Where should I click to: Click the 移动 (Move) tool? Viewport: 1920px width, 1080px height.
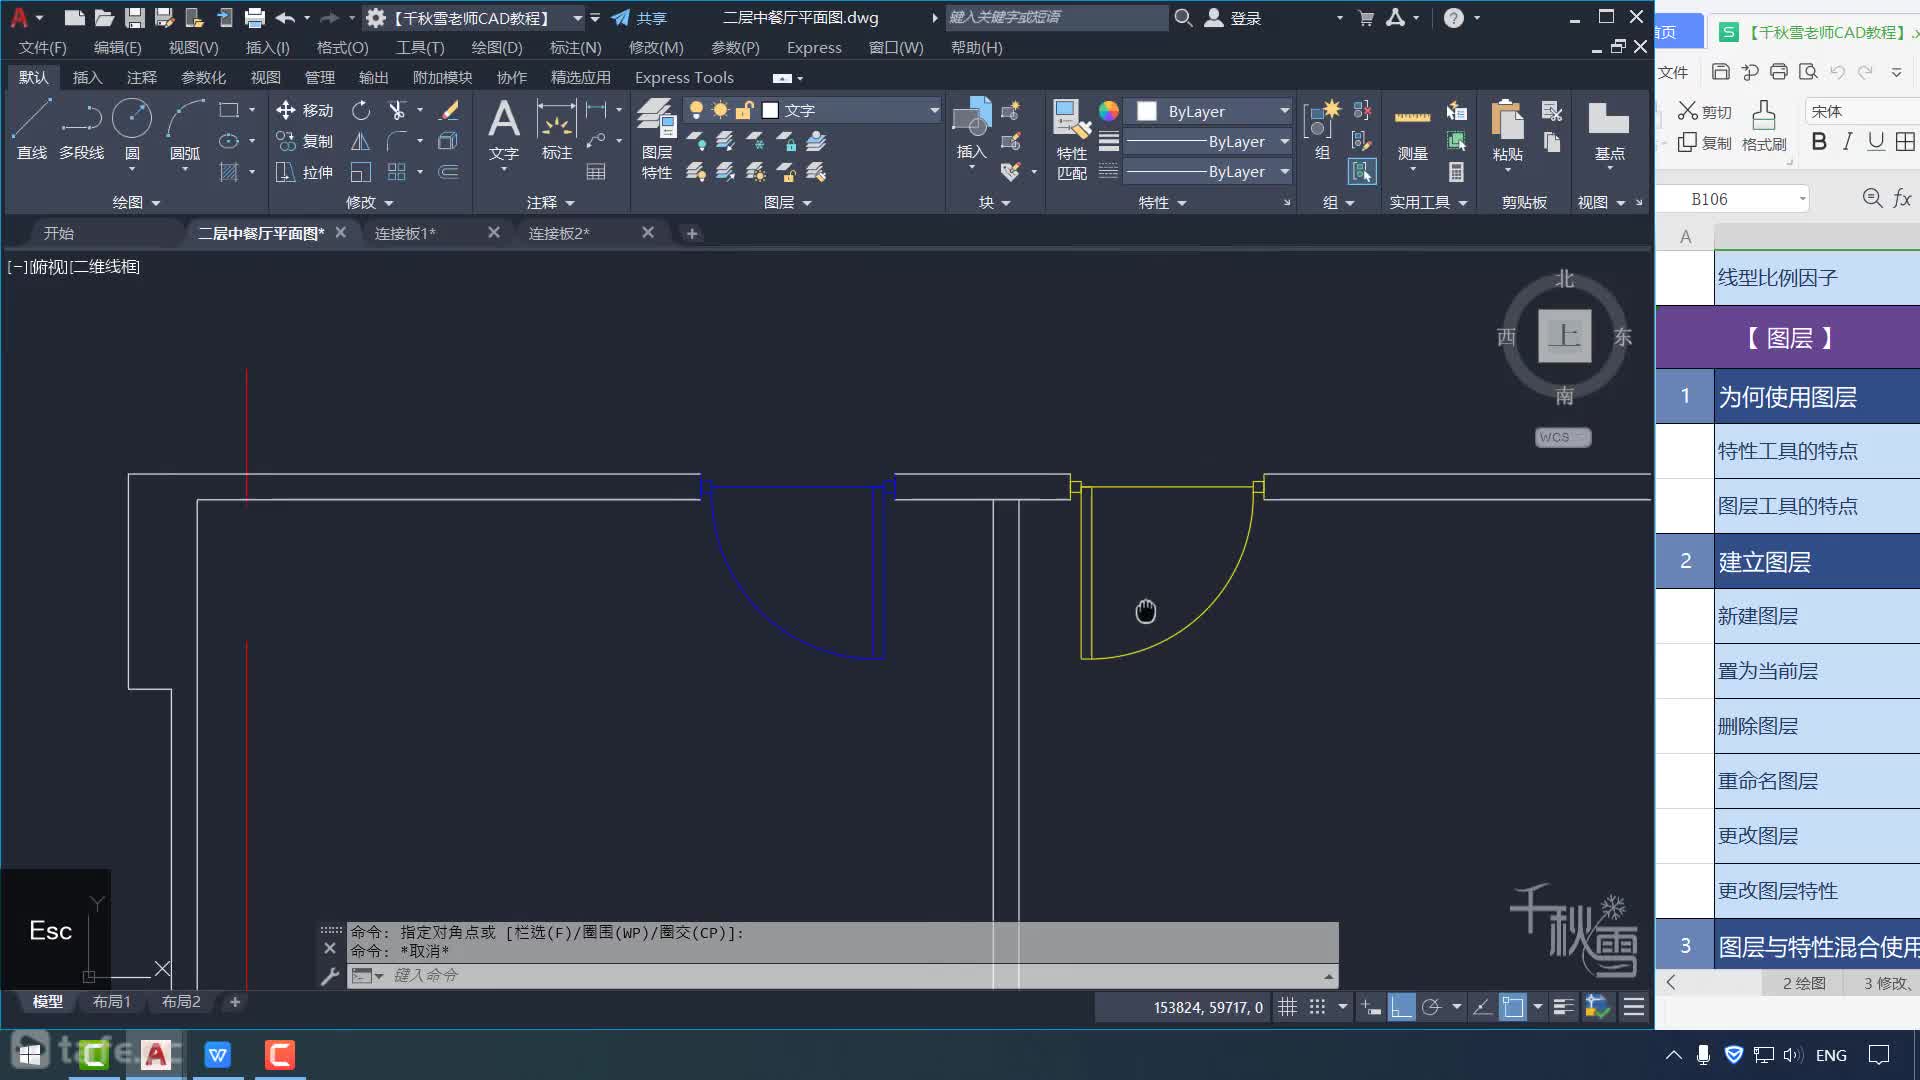305,110
